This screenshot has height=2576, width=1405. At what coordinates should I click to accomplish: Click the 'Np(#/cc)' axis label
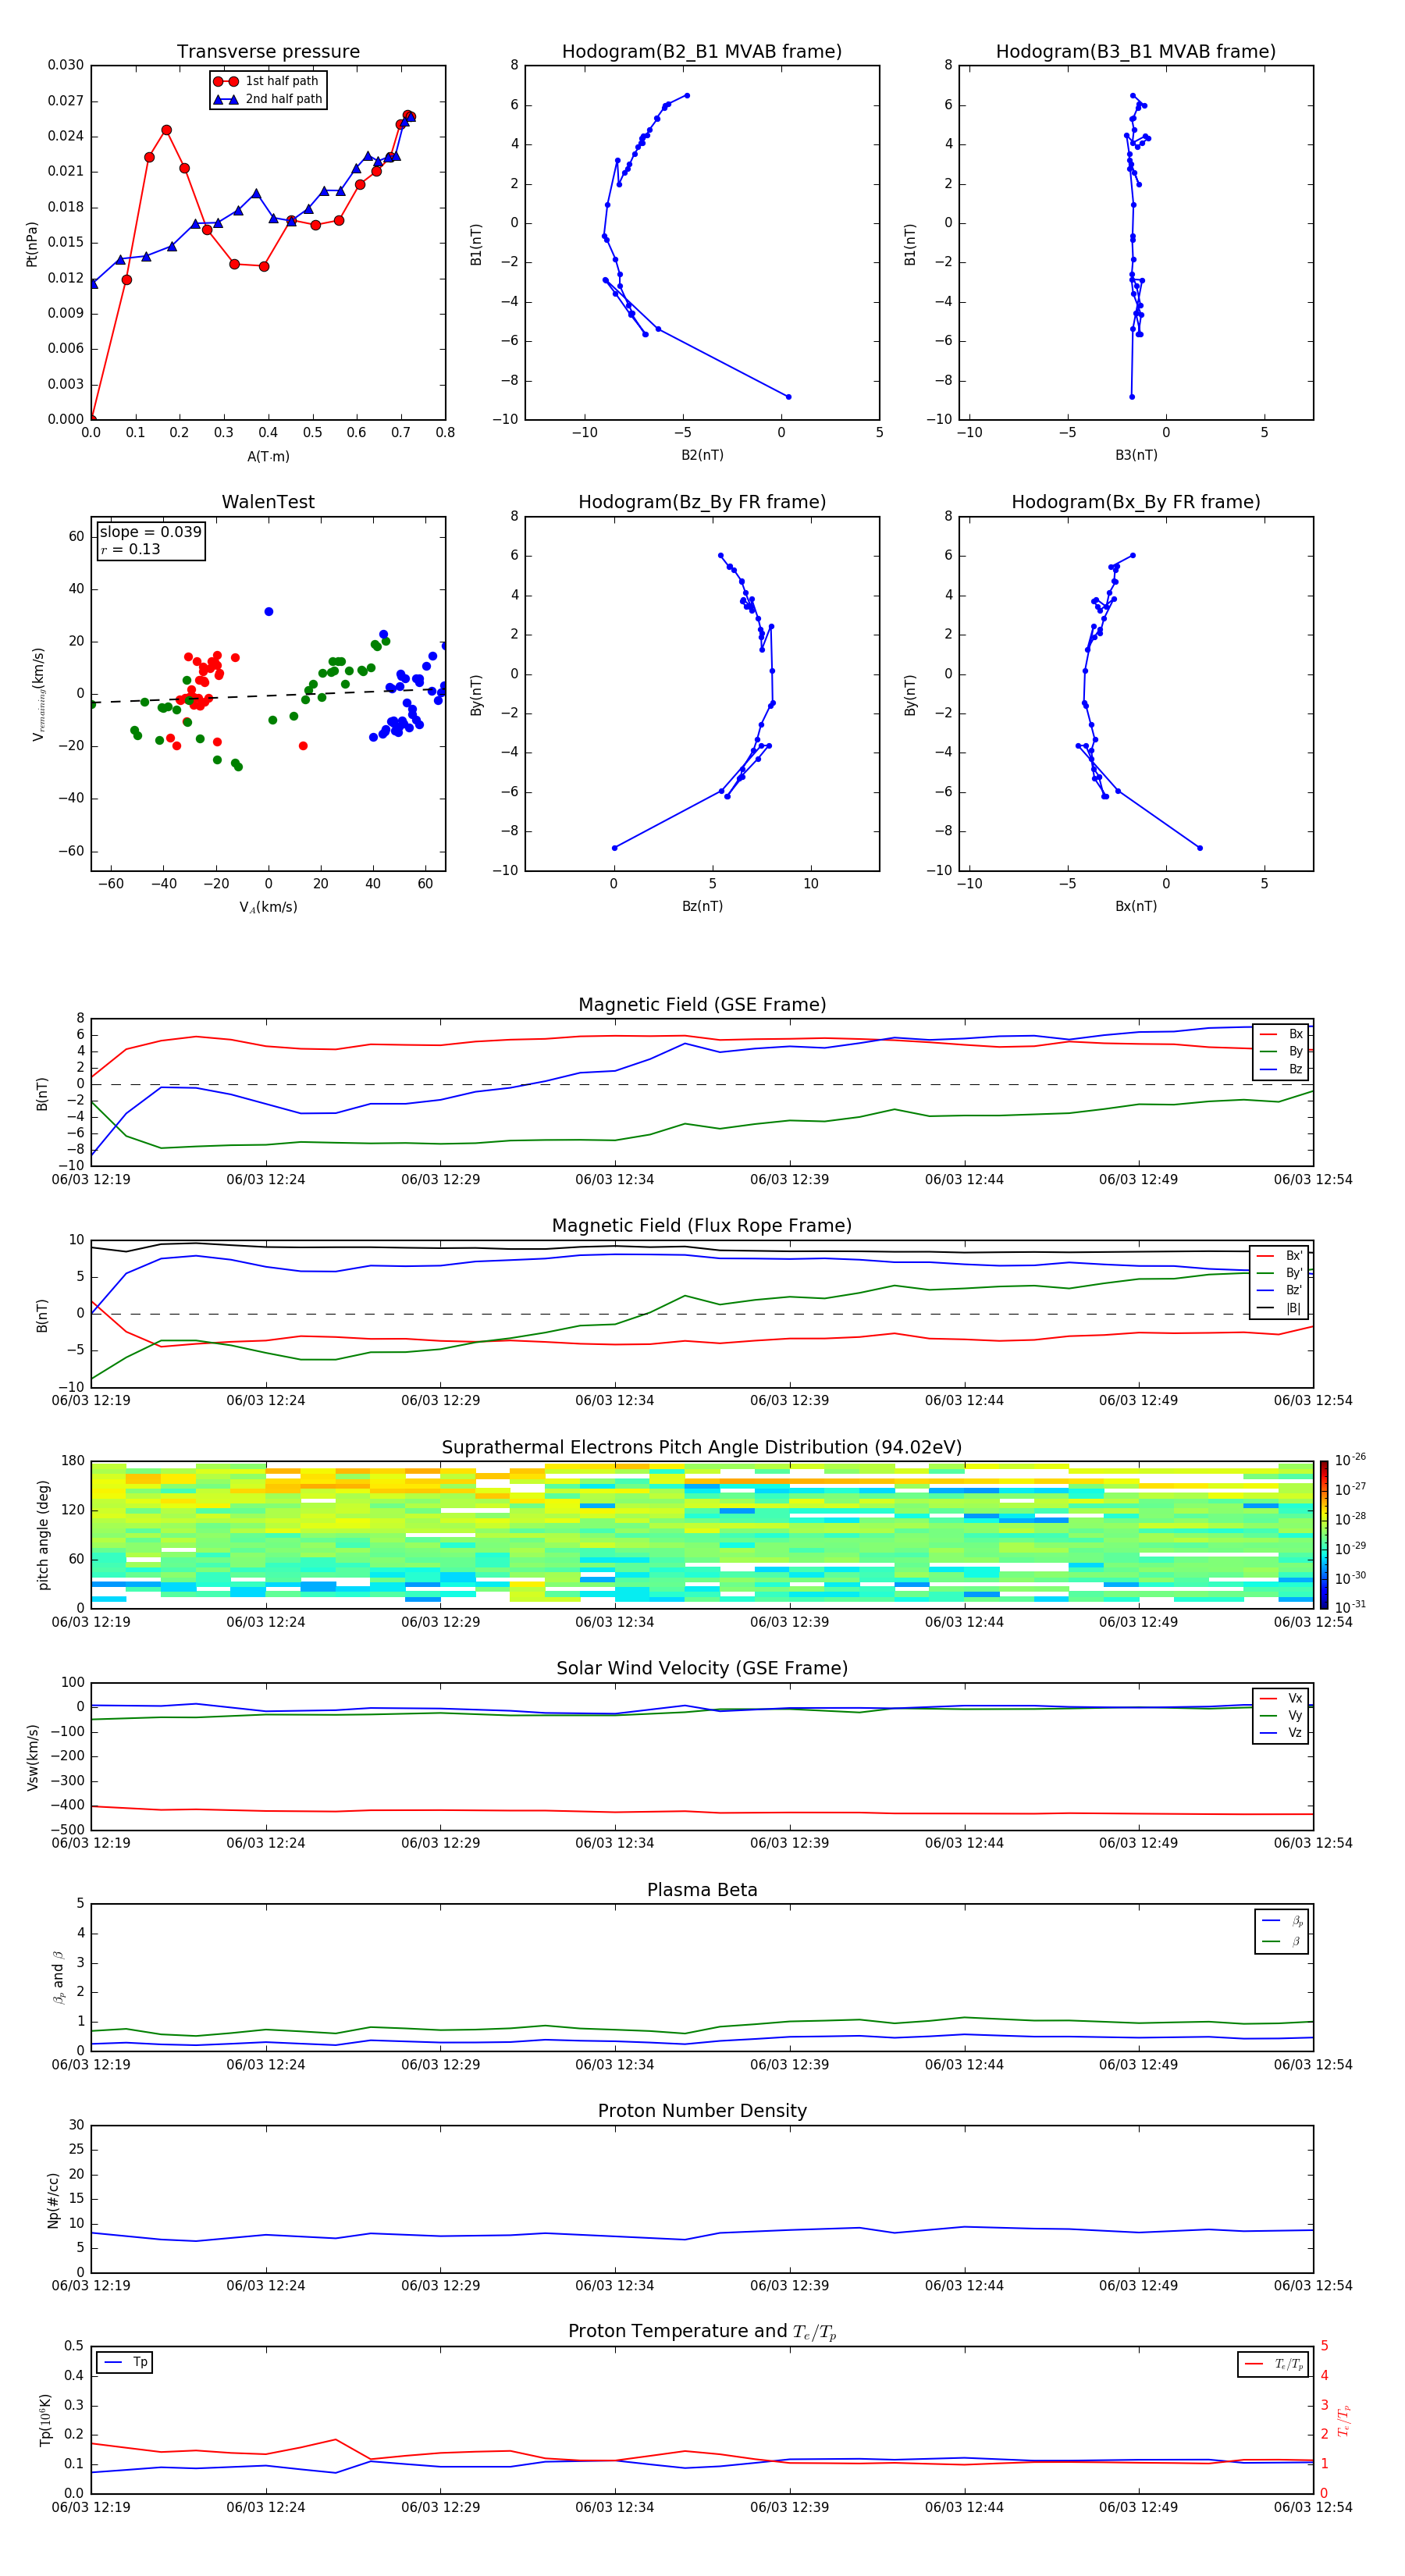53,2199
